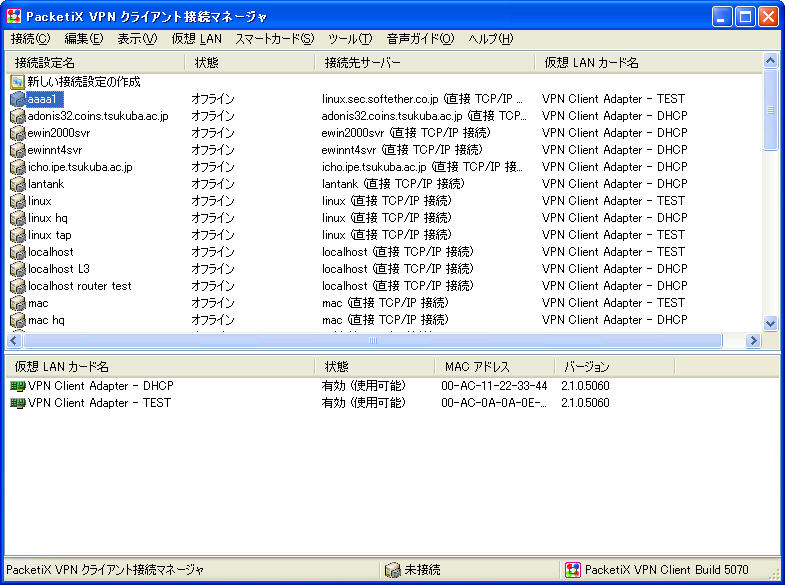Select the VPN Client Adapter - TEST adapter icon
The image size is (785, 585).
(x=17, y=403)
